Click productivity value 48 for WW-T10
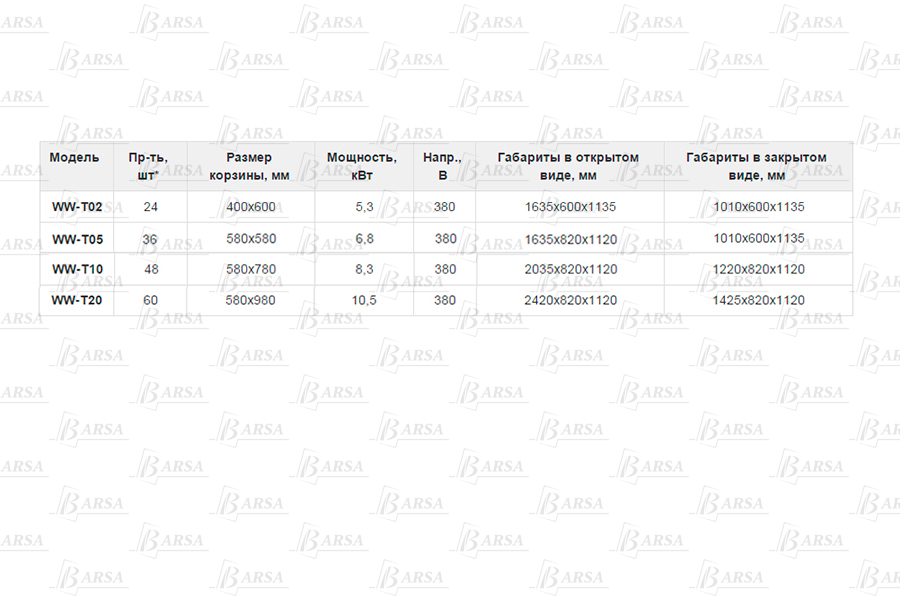This screenshot has width=900, height=600. click(151, 269)
